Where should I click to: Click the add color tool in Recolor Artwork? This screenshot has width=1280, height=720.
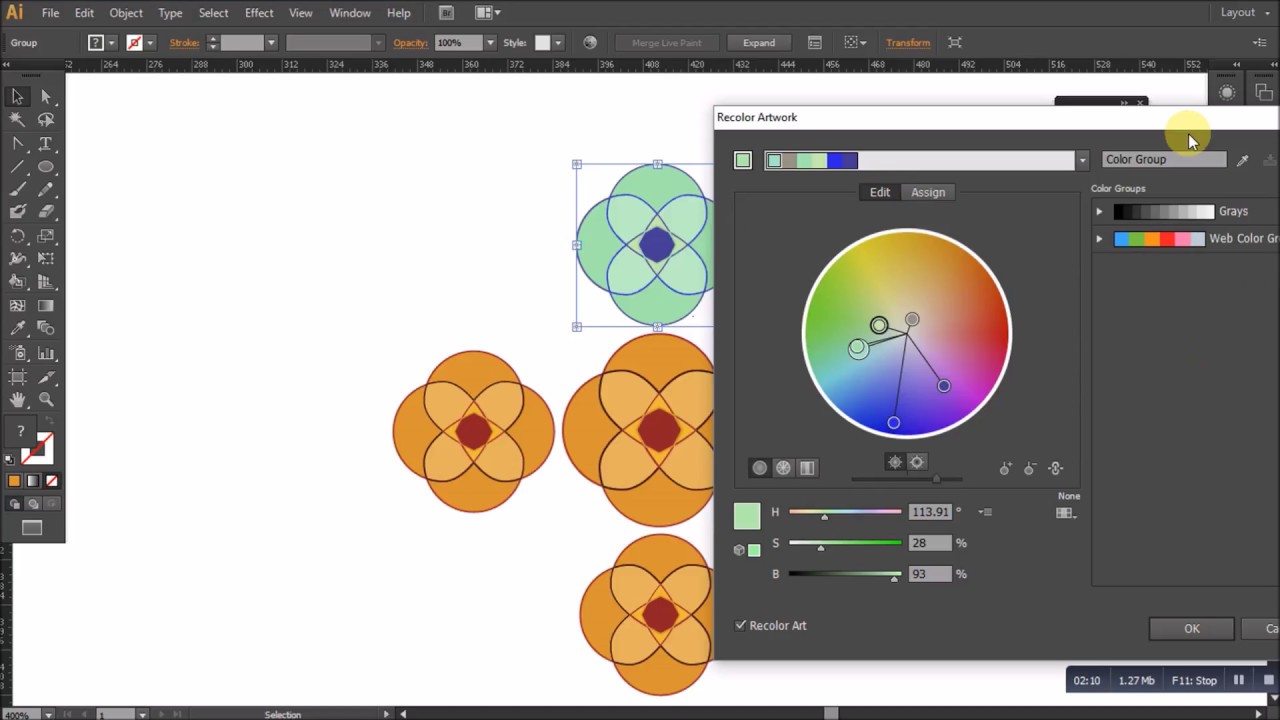coord(1005,468)
